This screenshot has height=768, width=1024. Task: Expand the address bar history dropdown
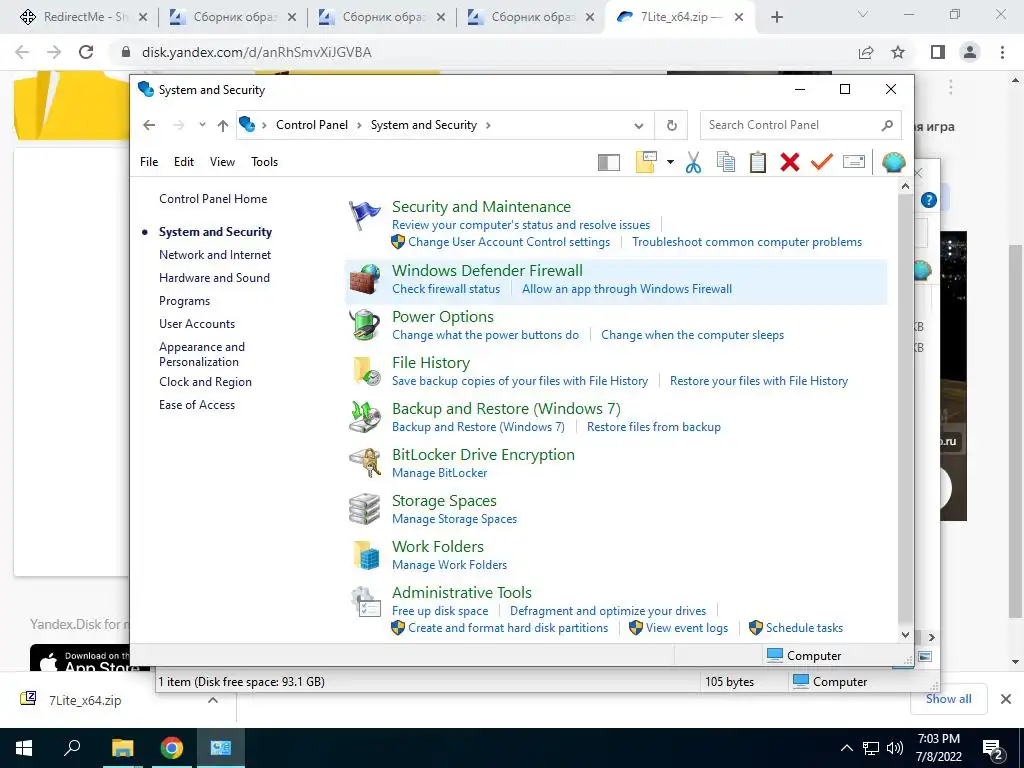[639, 125]
